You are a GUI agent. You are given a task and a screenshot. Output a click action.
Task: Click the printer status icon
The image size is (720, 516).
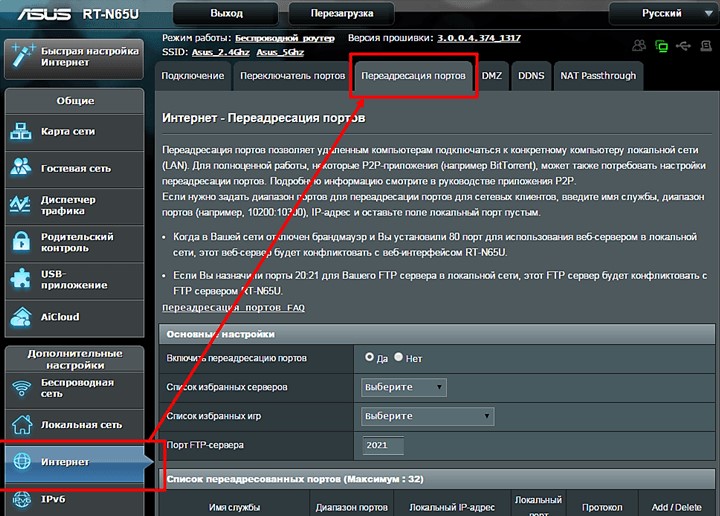click(706, 45)
